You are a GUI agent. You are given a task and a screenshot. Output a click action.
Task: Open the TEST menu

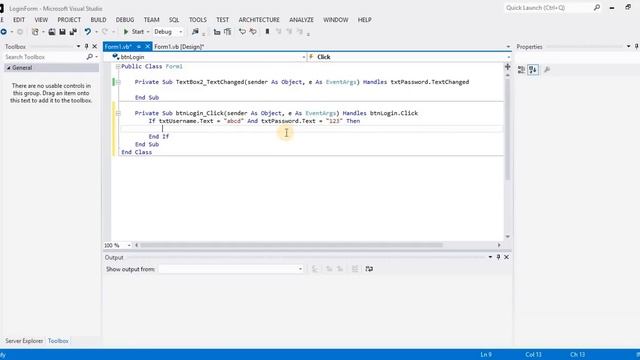click(222, 20)
